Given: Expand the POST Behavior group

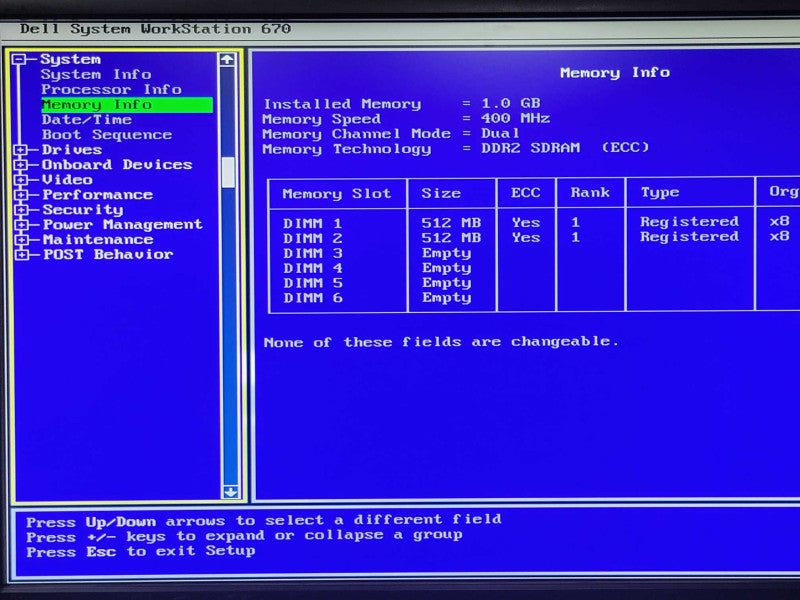Looking at the screenshot, I should point(21,255).
